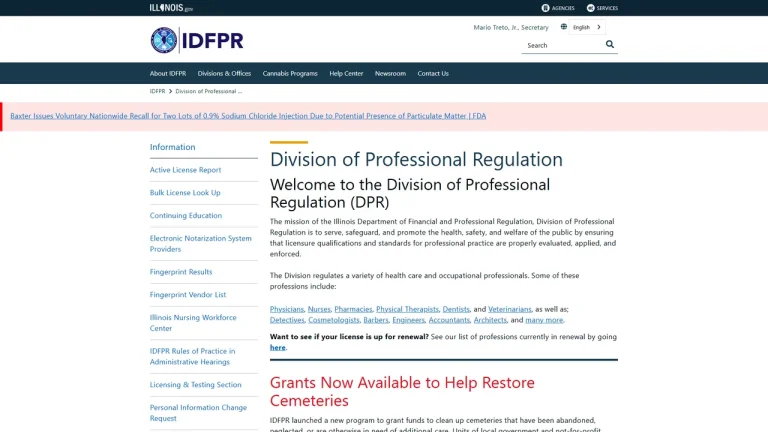Click the IDFPR seal logo
This screenshot has width=768, height=432.
[164, 40]
